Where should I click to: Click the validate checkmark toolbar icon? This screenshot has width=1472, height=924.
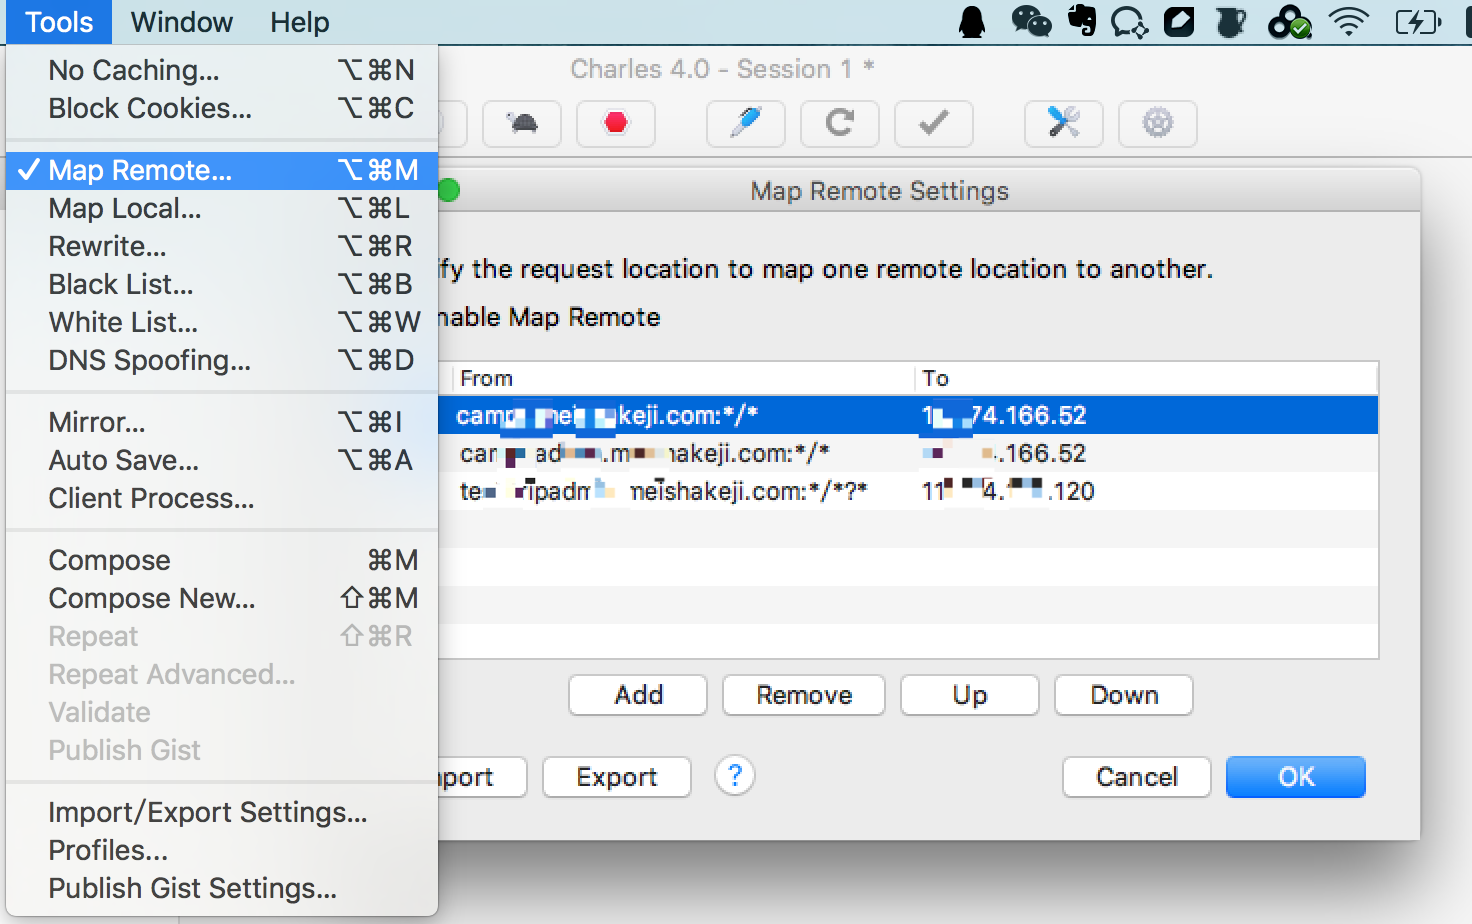(x=934, y=124)
